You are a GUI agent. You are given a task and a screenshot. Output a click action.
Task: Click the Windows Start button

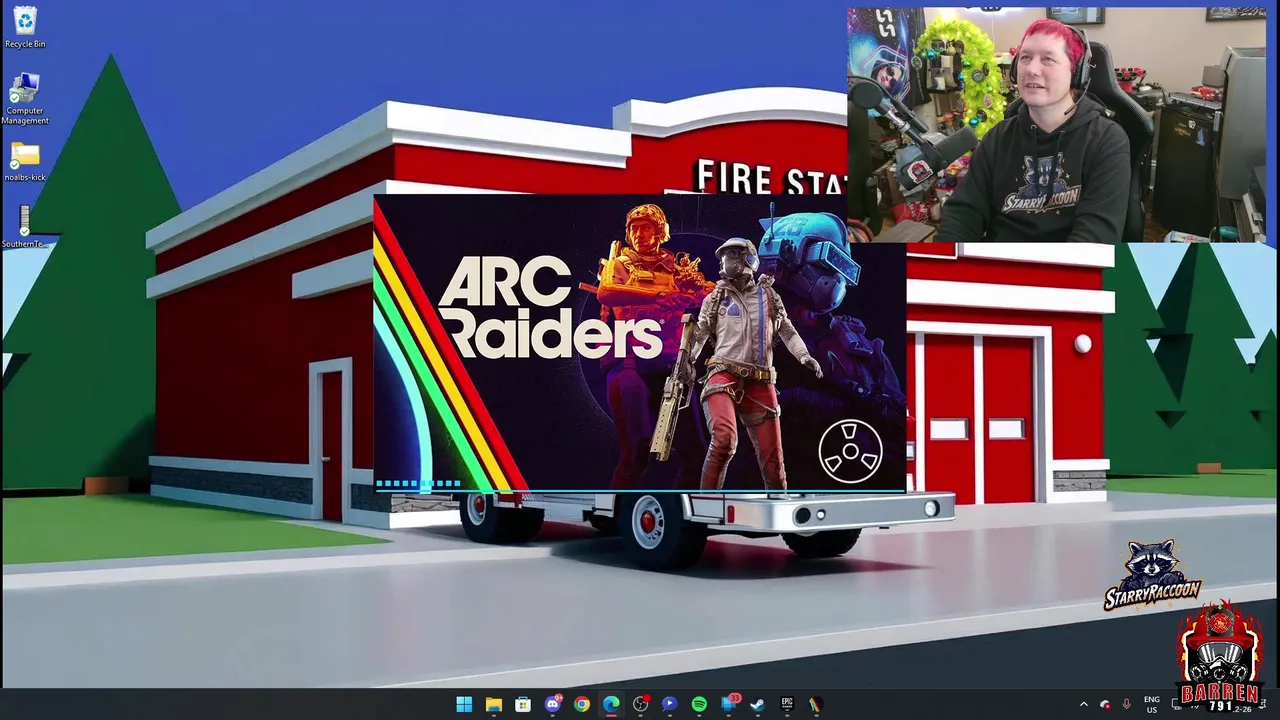point(464,704)
